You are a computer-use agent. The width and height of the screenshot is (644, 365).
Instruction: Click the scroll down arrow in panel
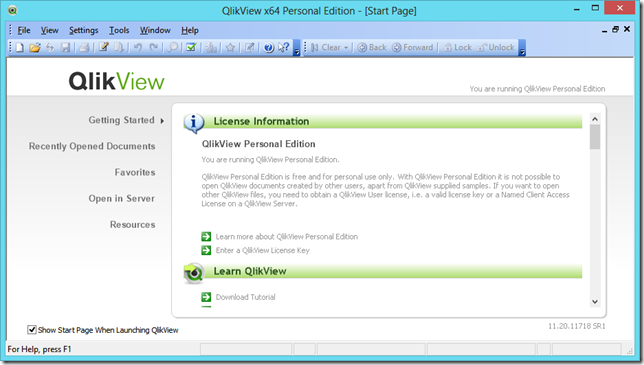595,302
